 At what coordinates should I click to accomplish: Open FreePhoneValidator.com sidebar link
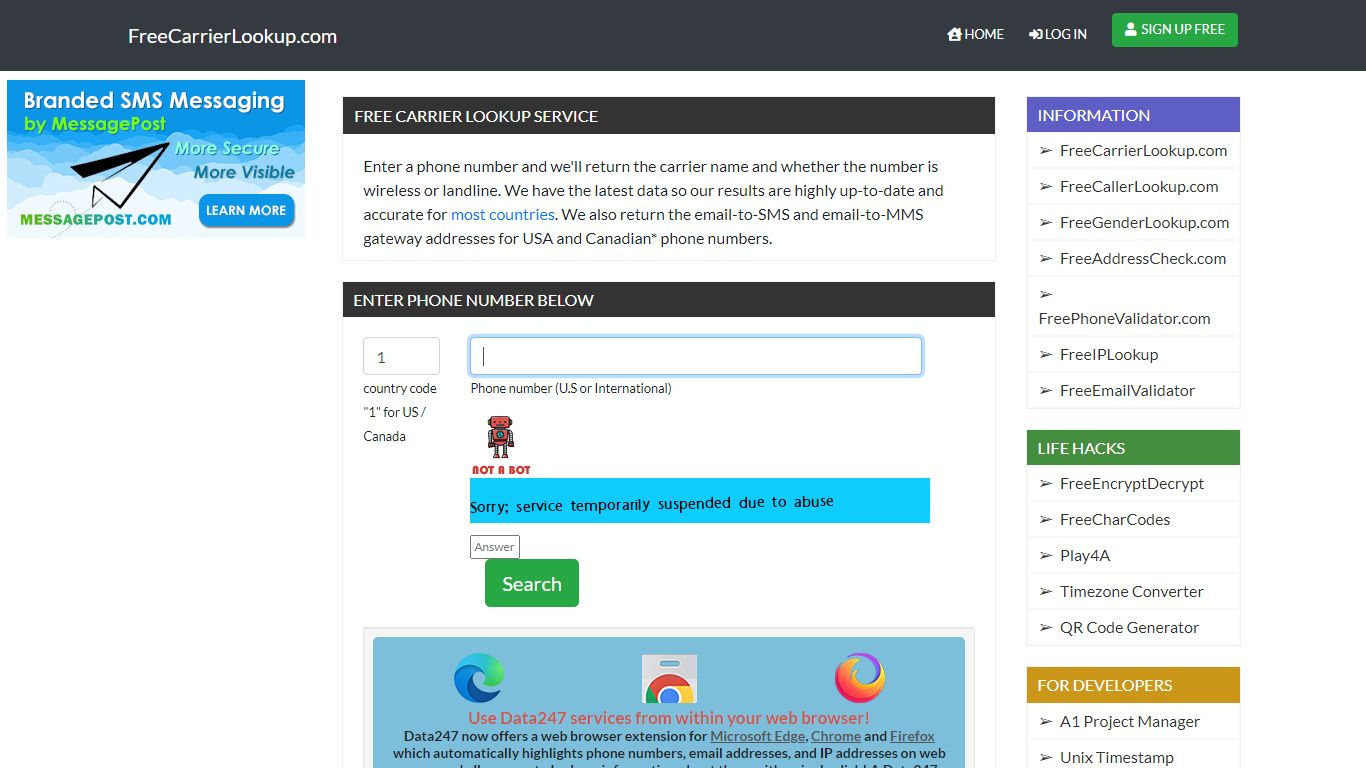1125,318
